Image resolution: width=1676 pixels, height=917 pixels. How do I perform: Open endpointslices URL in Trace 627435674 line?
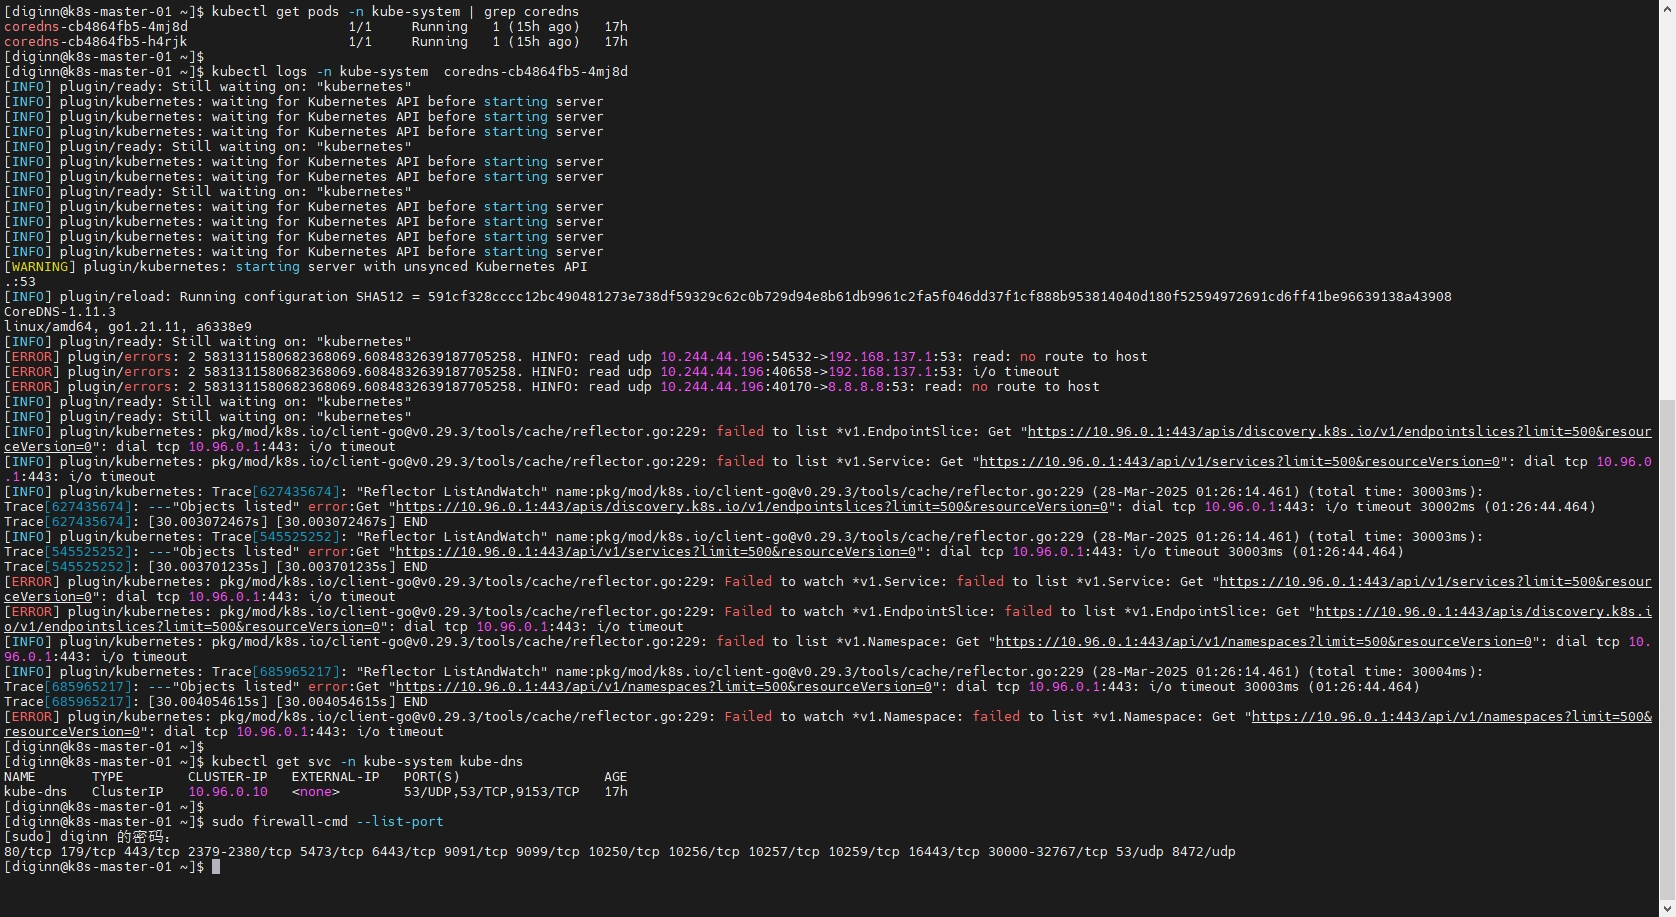(x=751, y=507)
